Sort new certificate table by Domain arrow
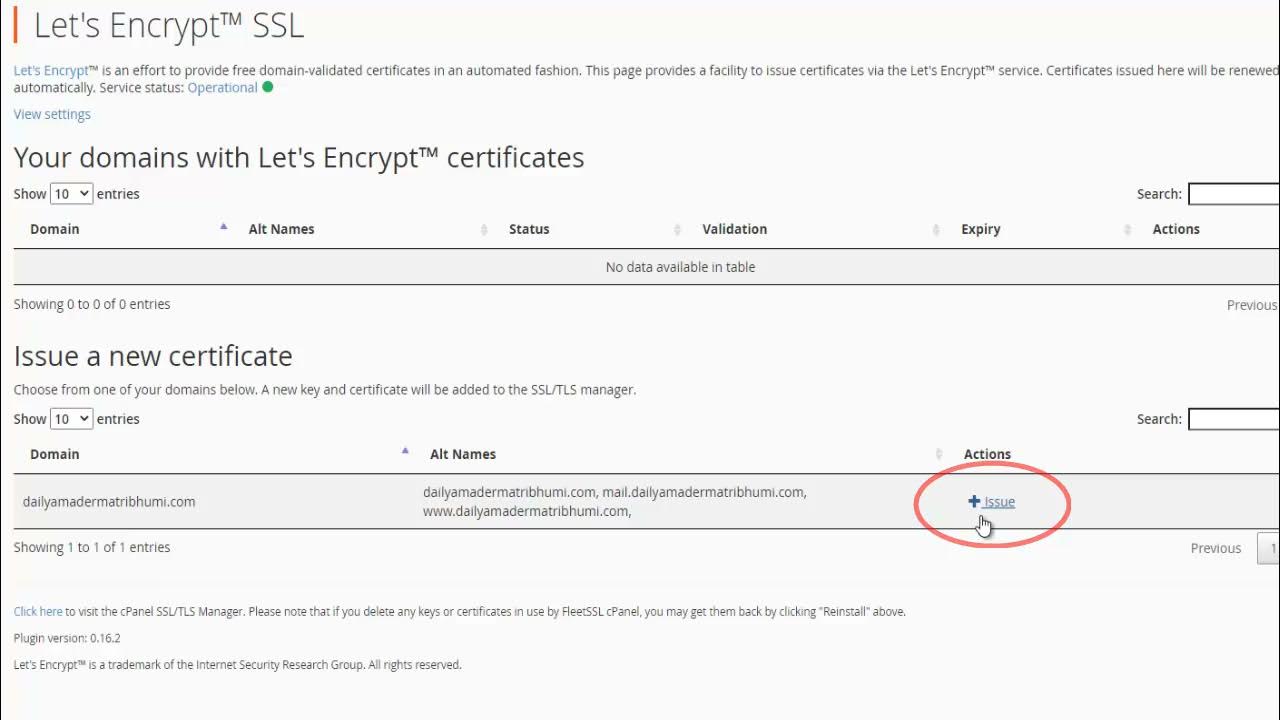Image resolution: width=1280 pixels, height=720 pixels. (x=405, y=453)
